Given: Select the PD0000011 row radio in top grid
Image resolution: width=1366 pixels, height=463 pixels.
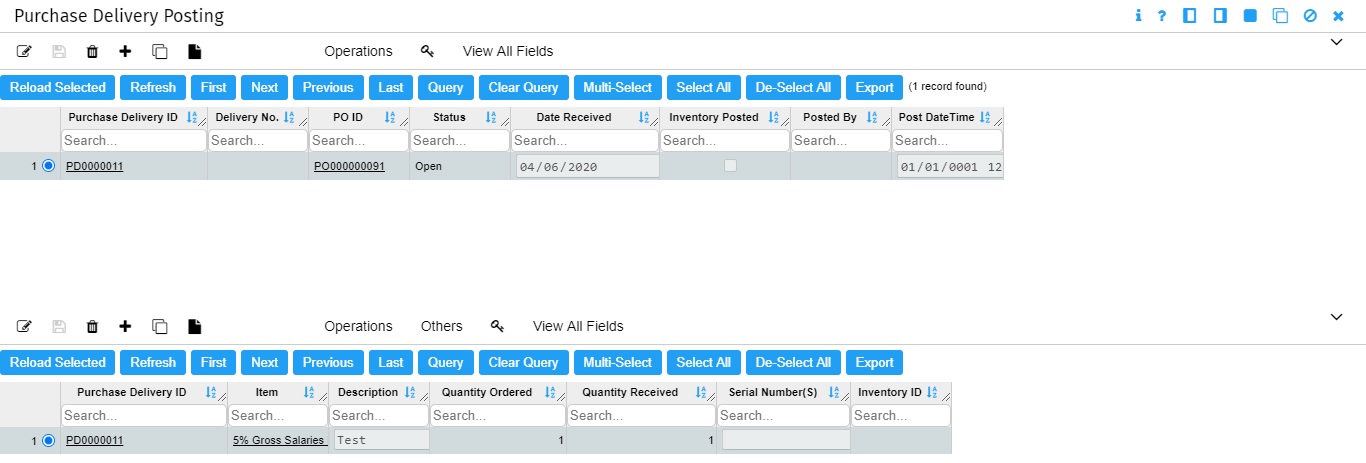Looking at the screenshot, I should (48, 166).
